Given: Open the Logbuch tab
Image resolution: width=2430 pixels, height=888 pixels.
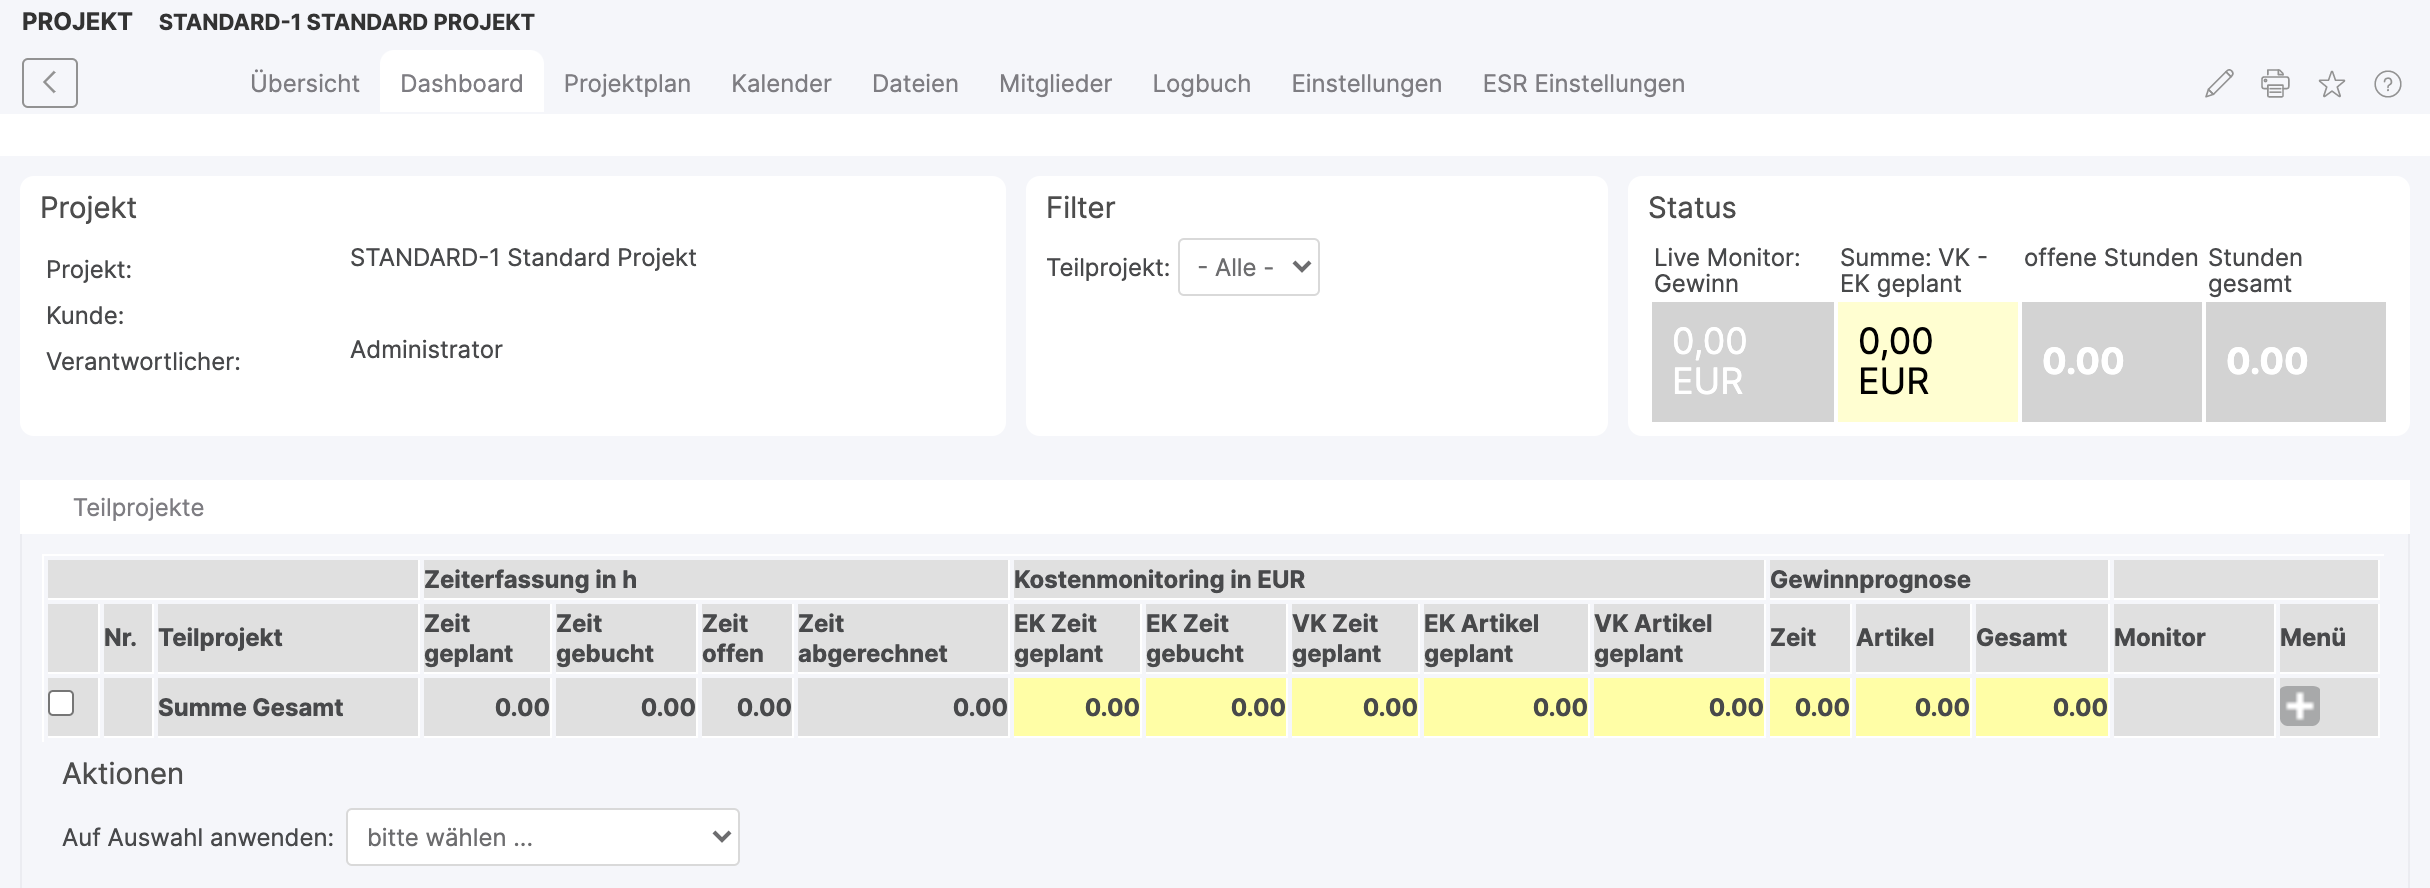Looking at the screenshot, I should (1201, 83).
